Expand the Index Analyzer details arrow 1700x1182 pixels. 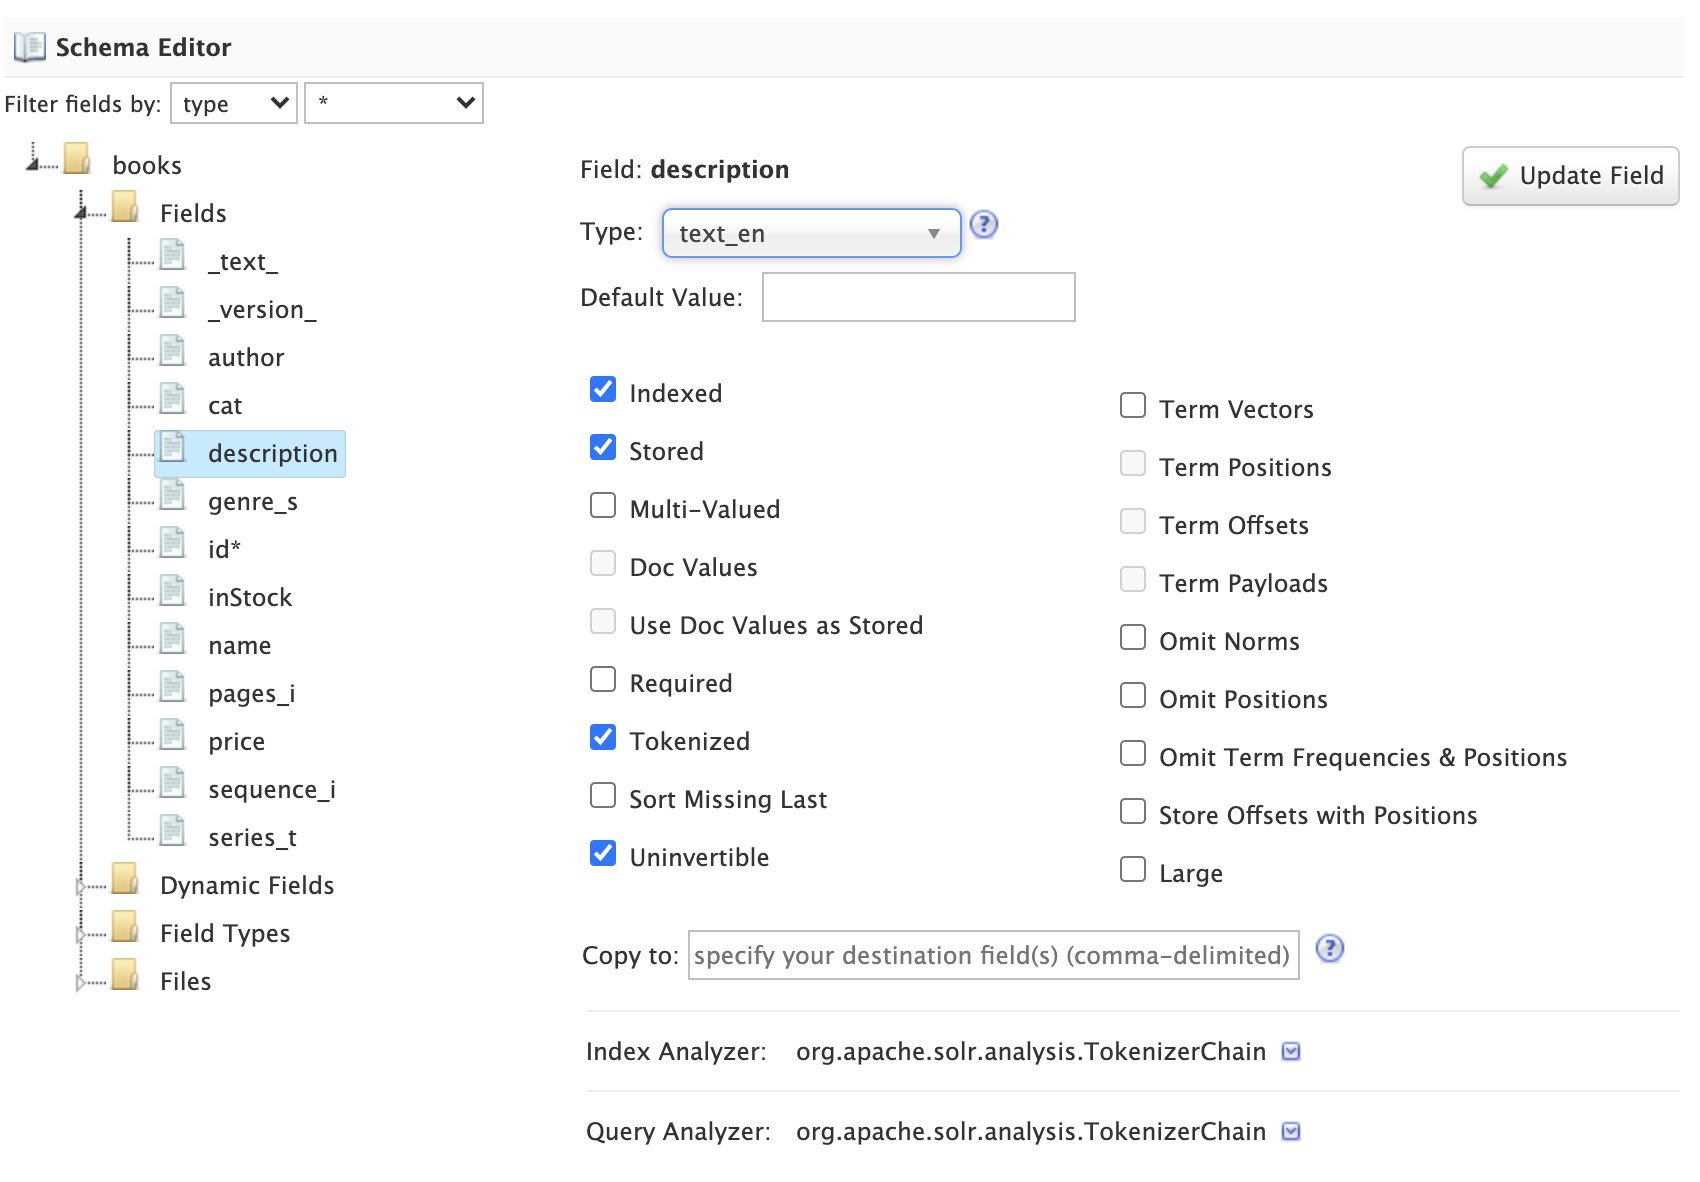[1291, 1051]
